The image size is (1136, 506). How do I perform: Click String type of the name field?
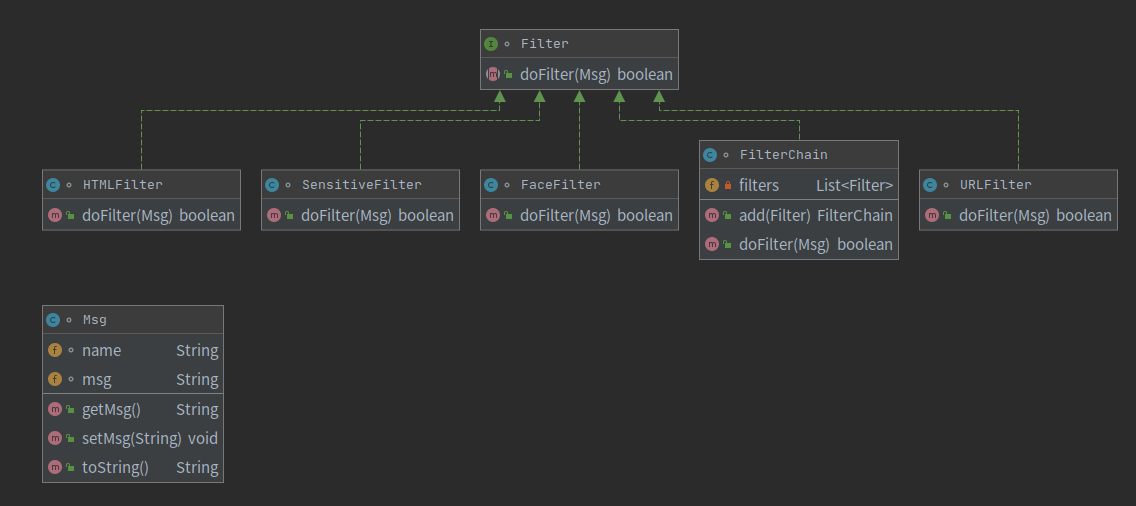point(197,351)
